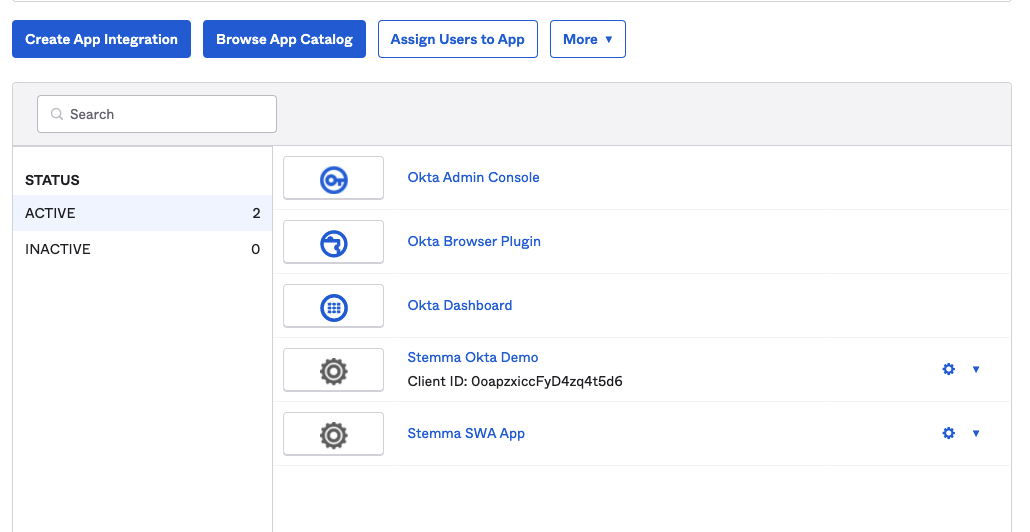Filter apps by INACTIVE status
Image resolution: width=1030 pixels, height=532 pixels.
click(x=143, y=249)
